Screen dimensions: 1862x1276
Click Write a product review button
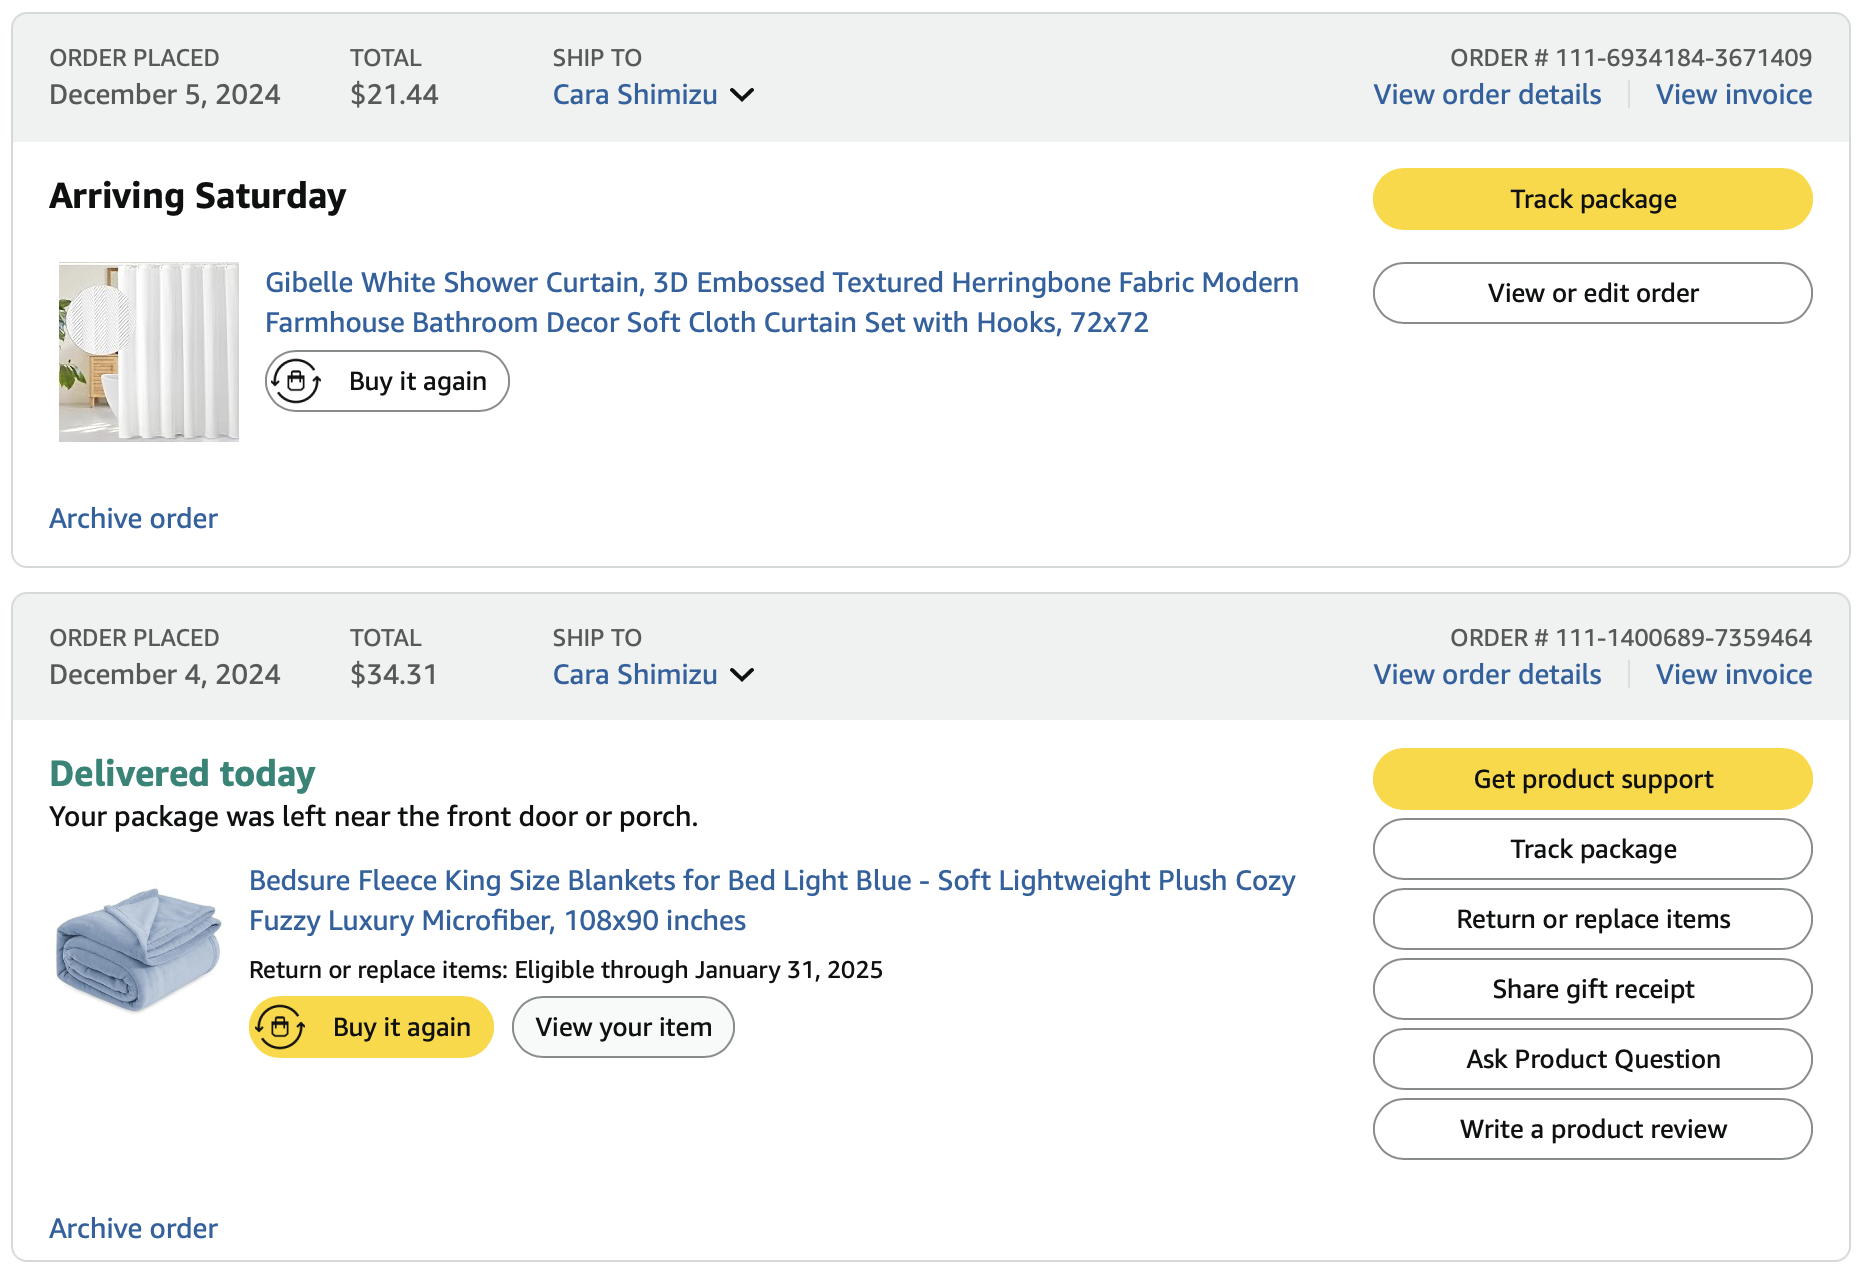tap(1592, 1129)
